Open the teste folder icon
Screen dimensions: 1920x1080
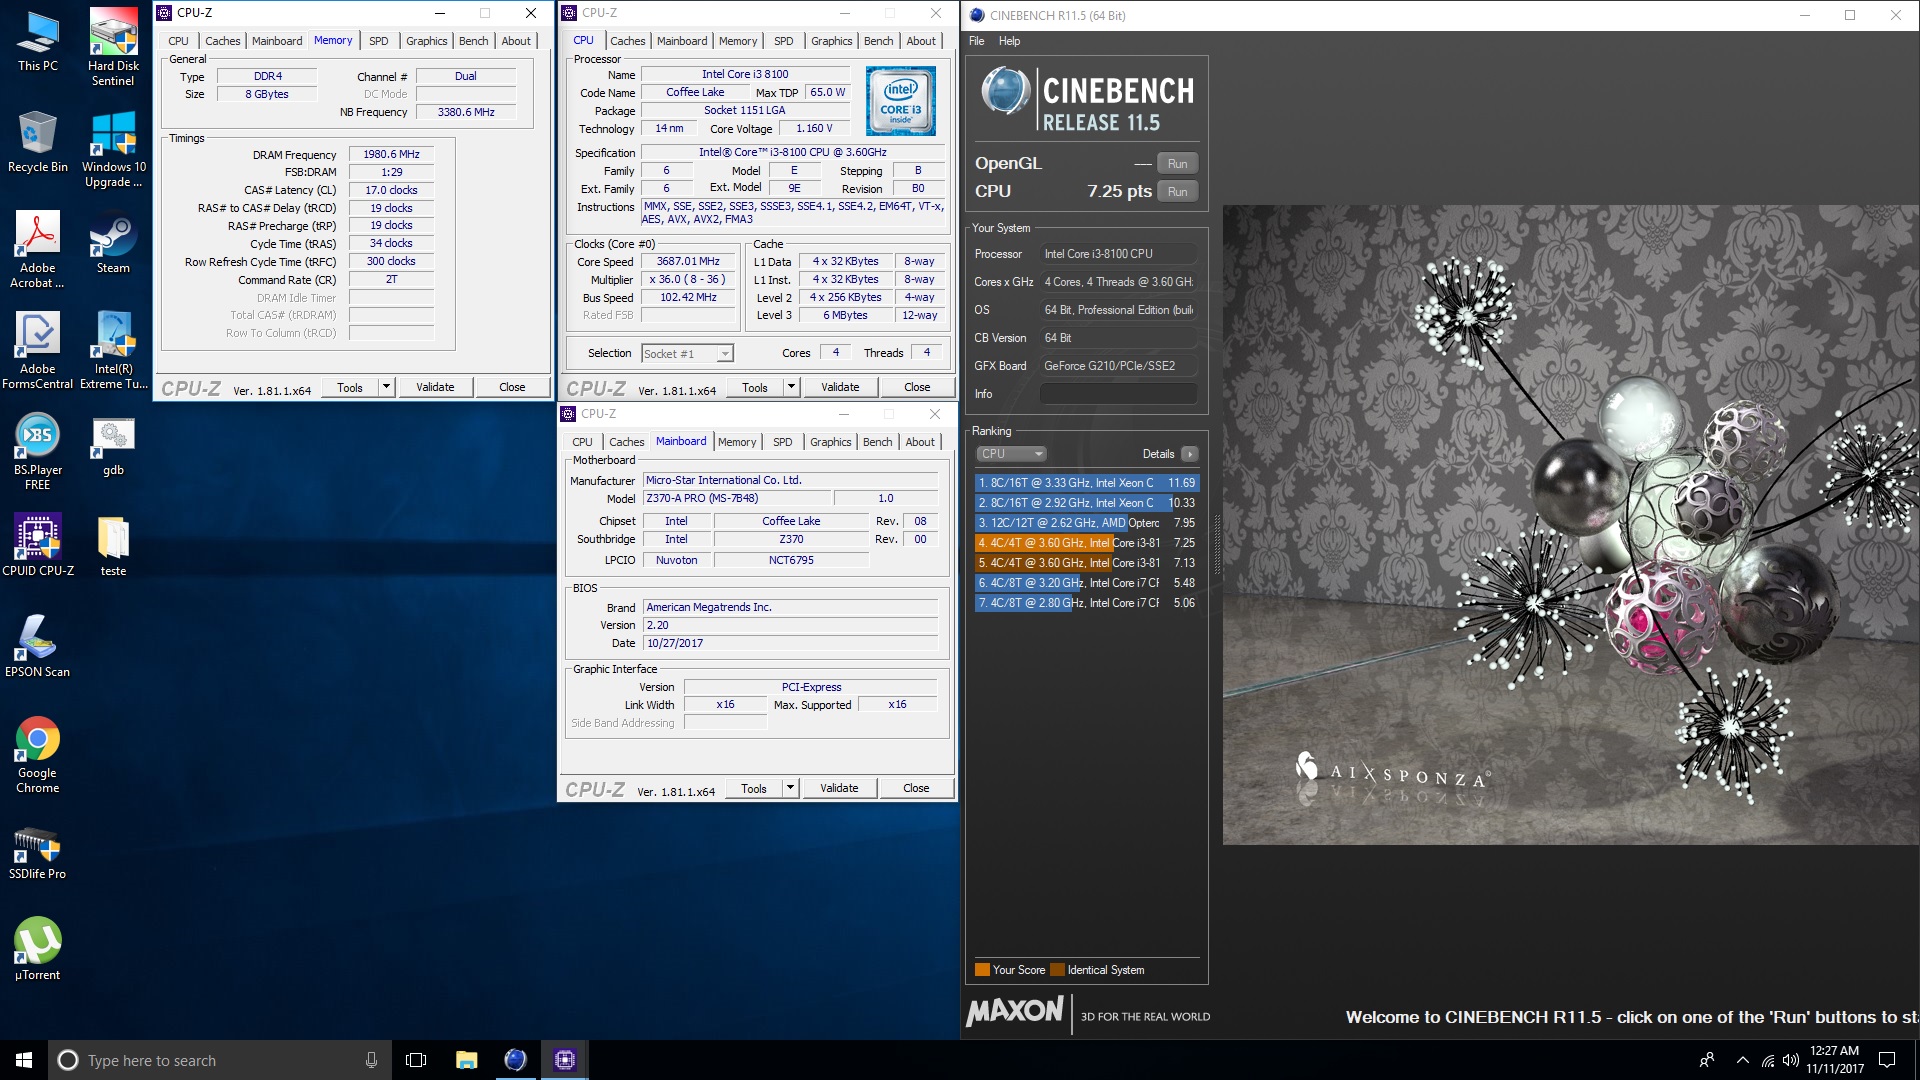click(x=113, y=545)
